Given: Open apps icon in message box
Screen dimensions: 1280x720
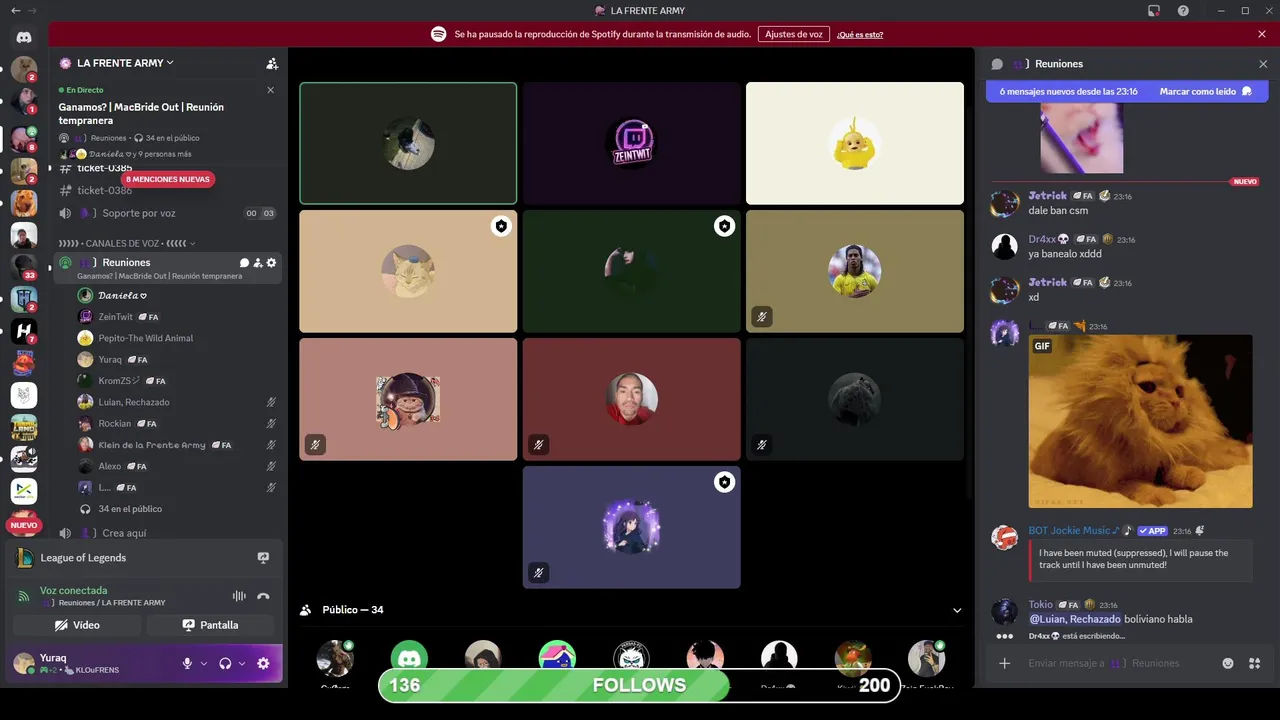Looking at the screenshot, I should (x=1255, y=663).
